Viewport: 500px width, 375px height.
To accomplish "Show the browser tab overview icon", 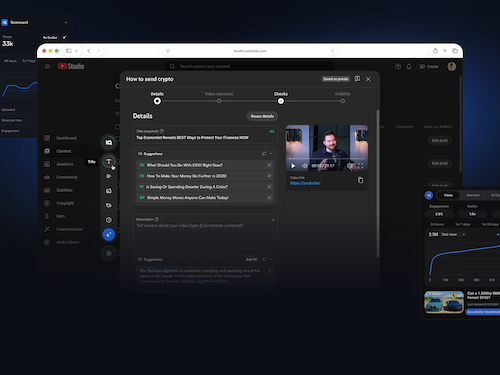I will coord(455,51).
